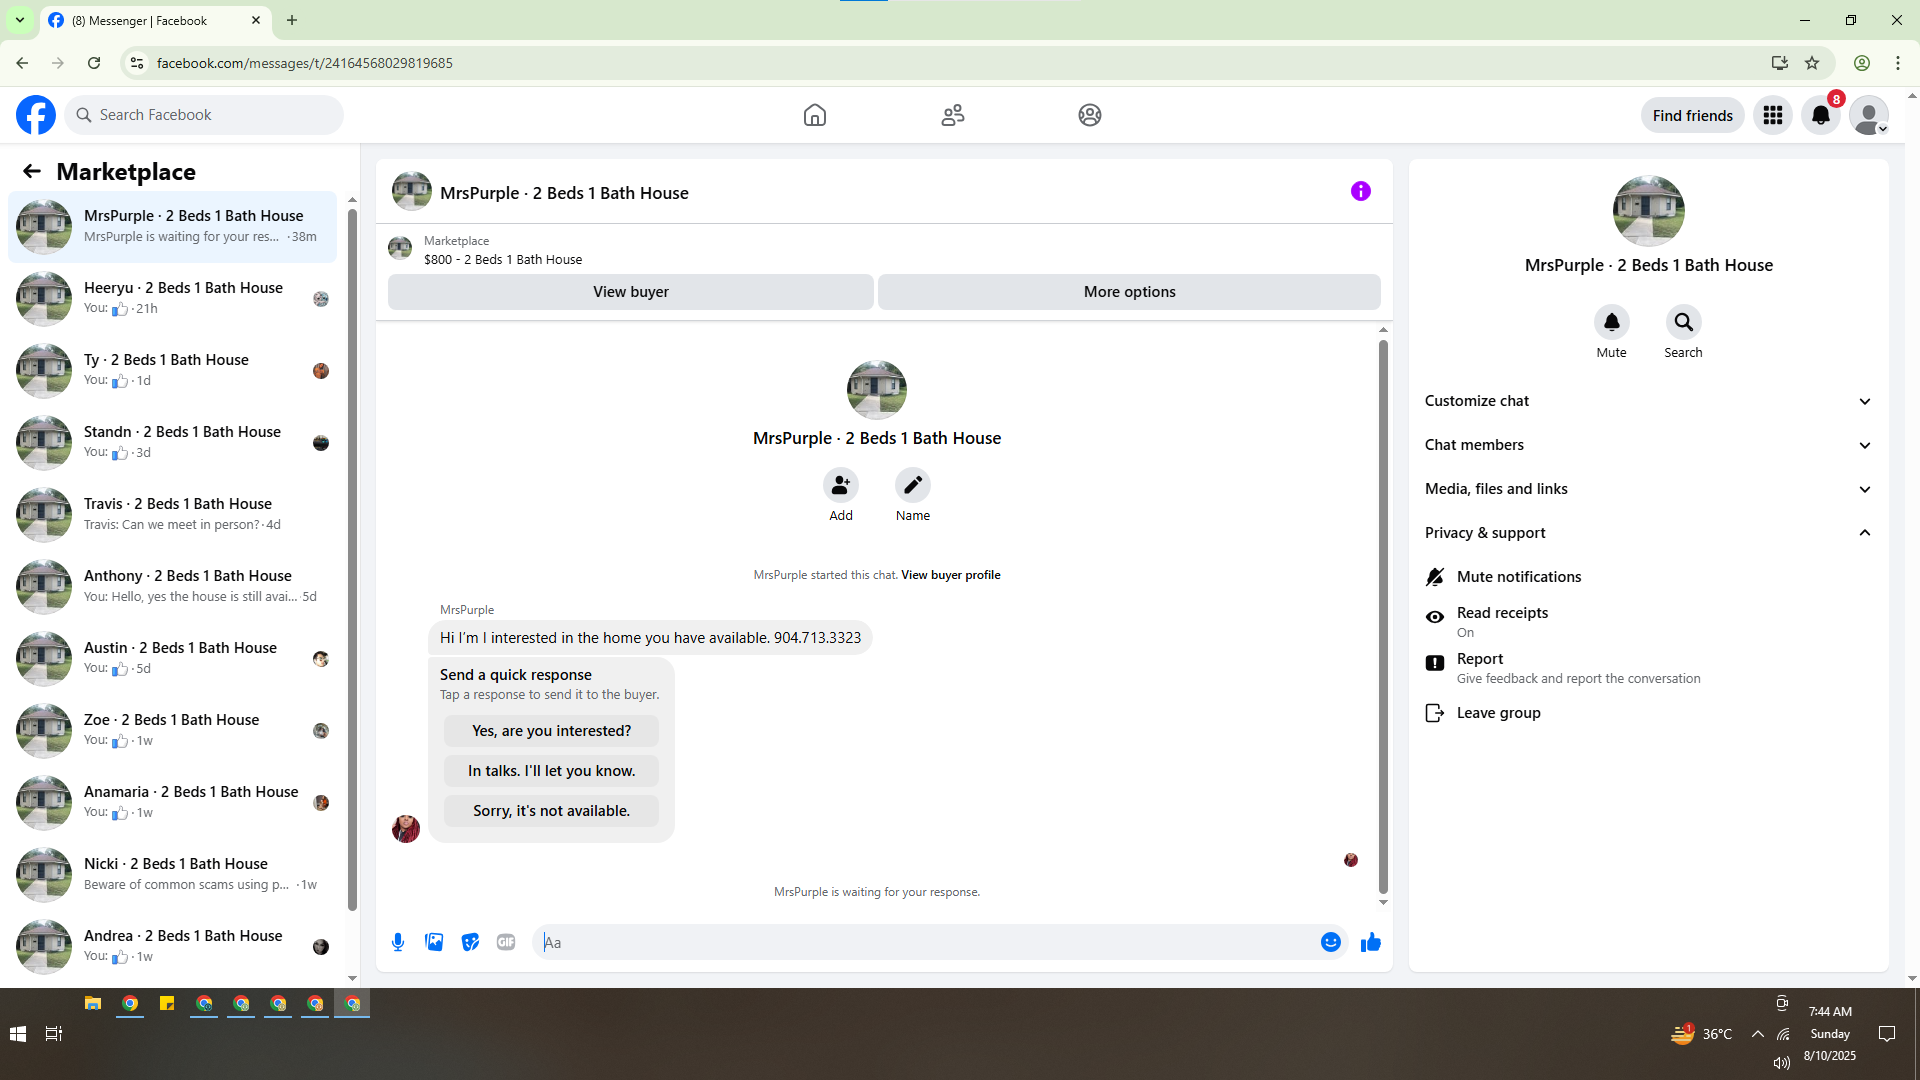1920x1080 pixels.
Task: Open the emoji picker in message box
Action: click(1330, 942)
